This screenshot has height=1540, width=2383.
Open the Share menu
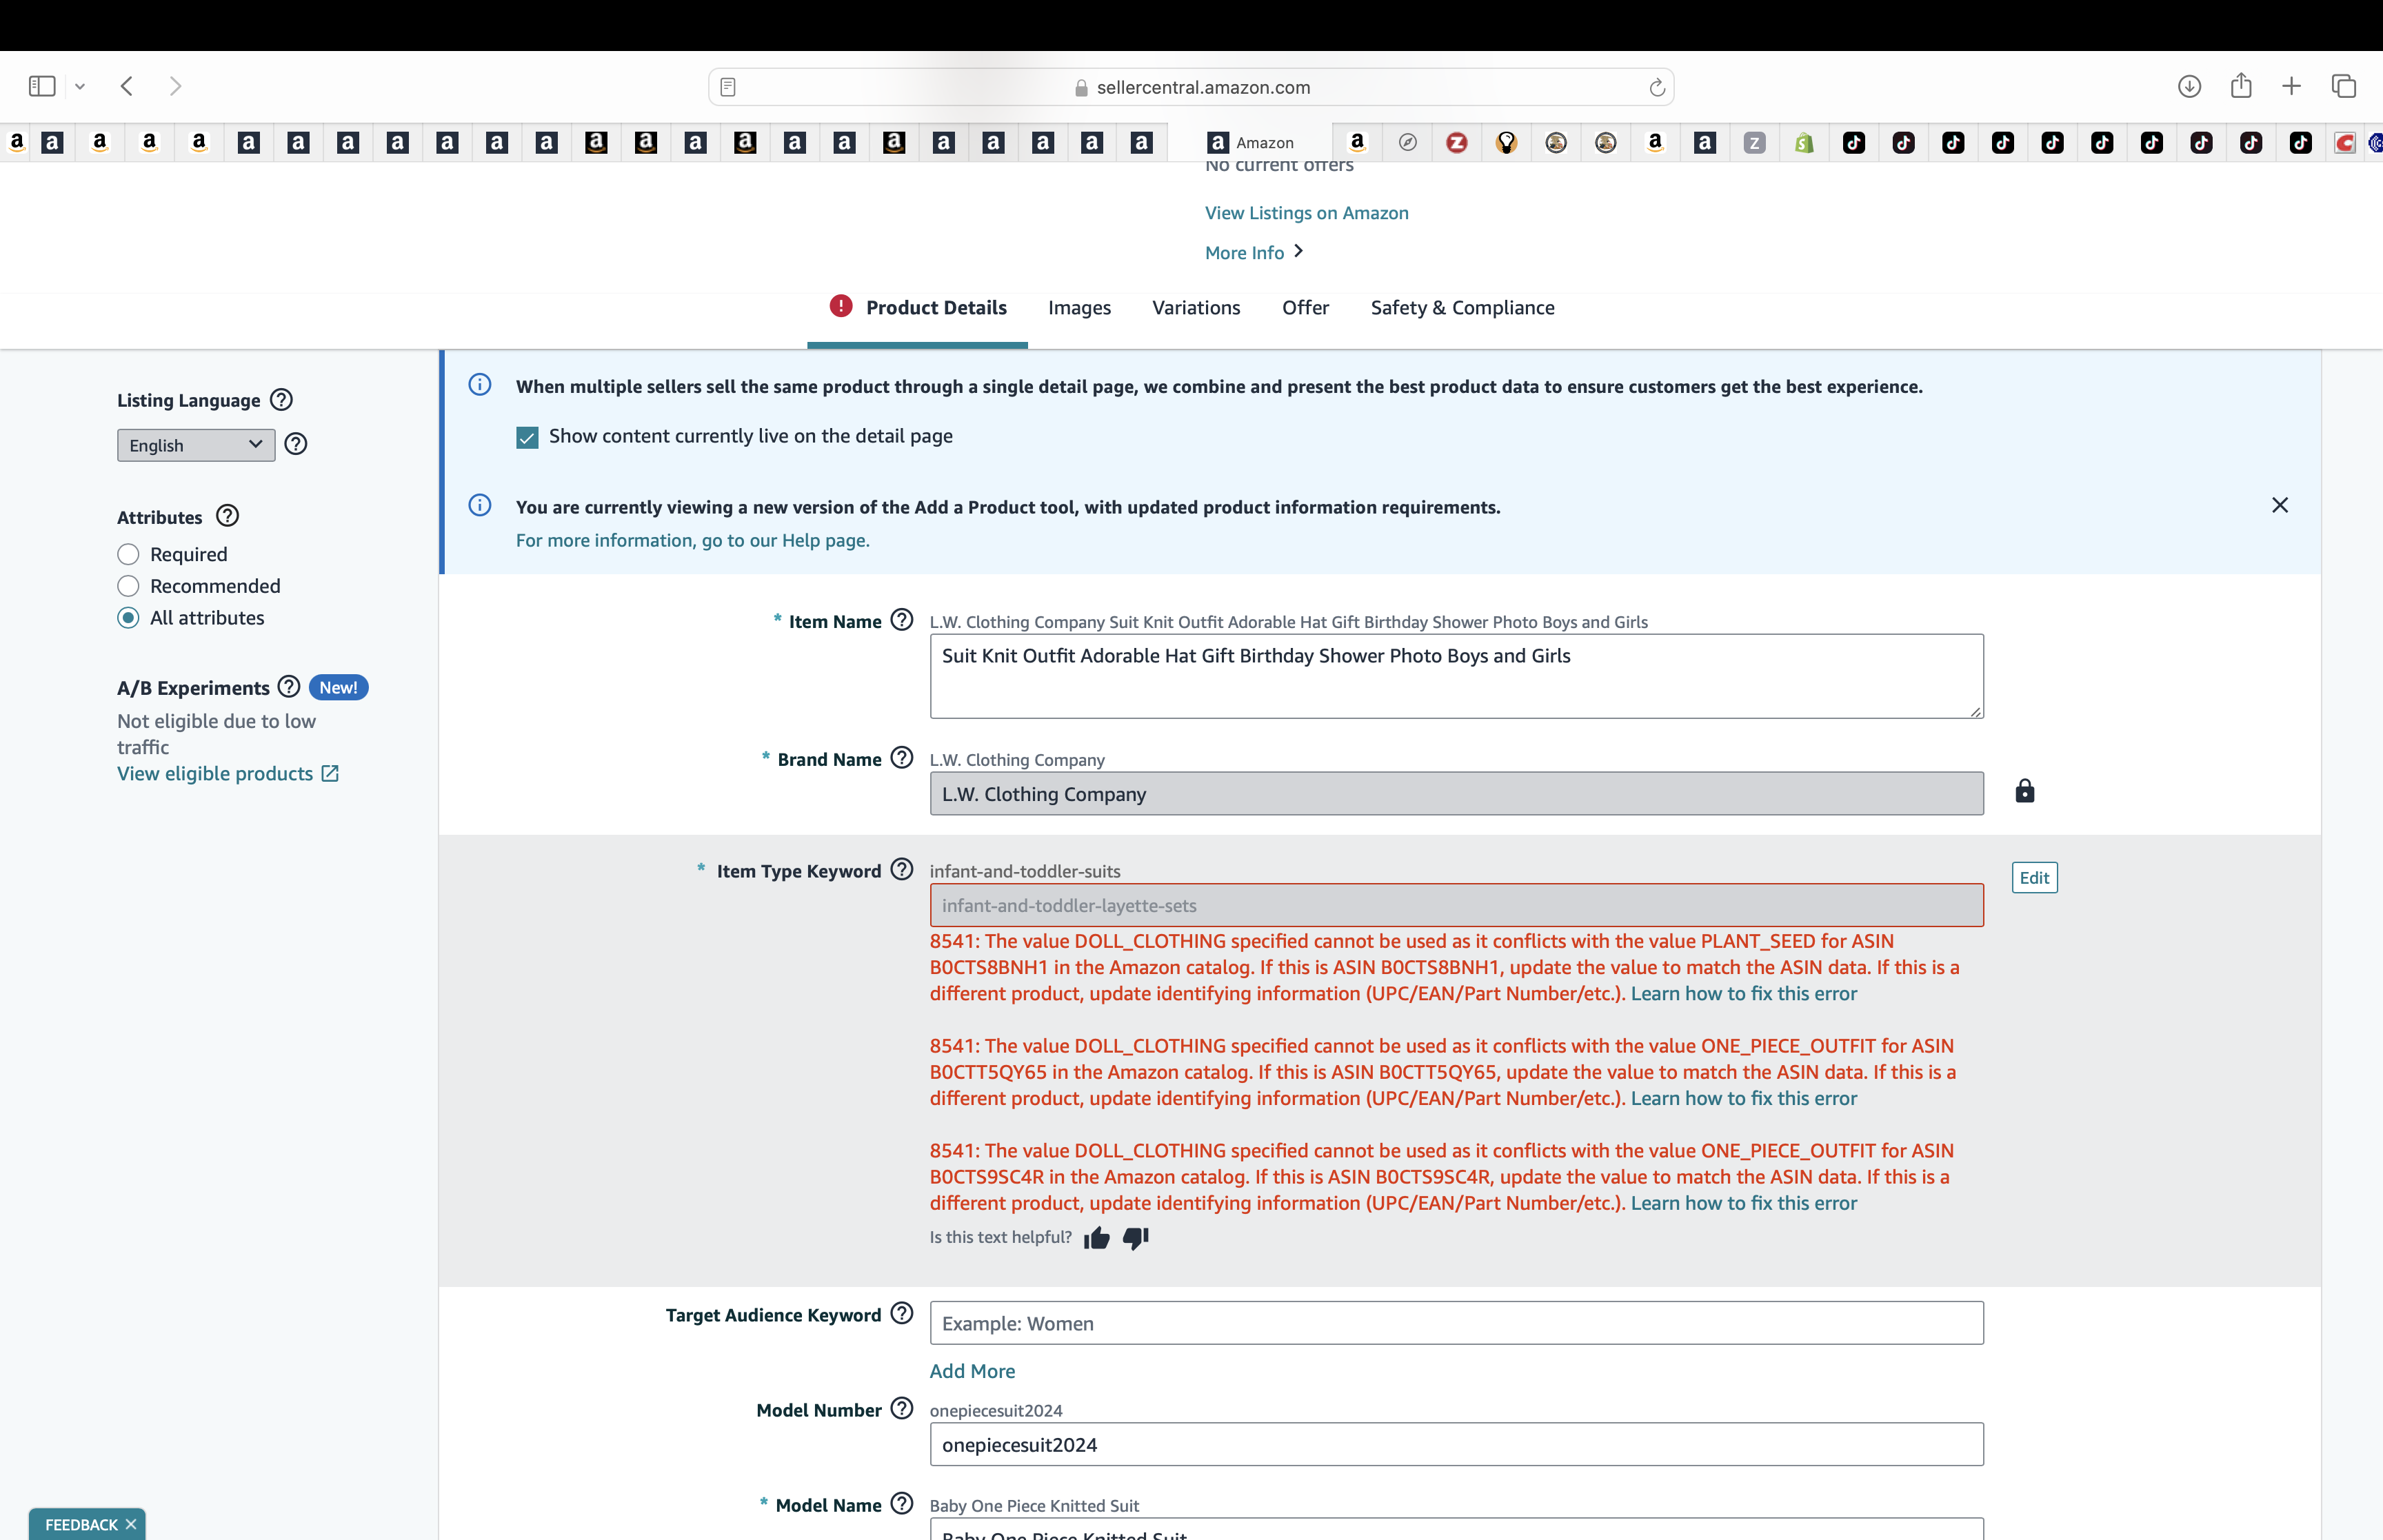2241,85
